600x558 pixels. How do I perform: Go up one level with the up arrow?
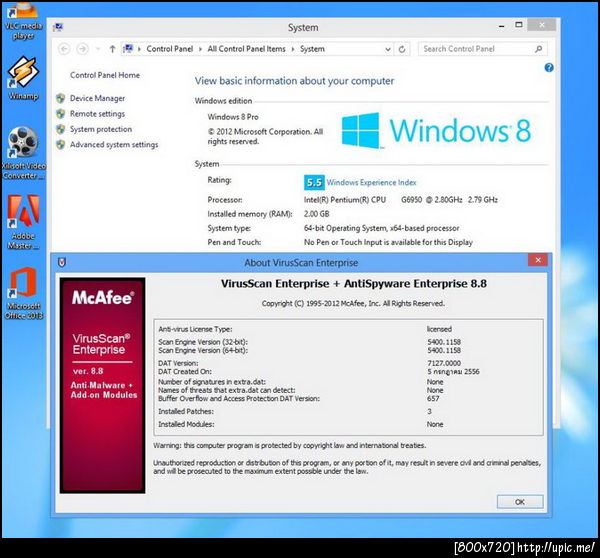point(112,49)
